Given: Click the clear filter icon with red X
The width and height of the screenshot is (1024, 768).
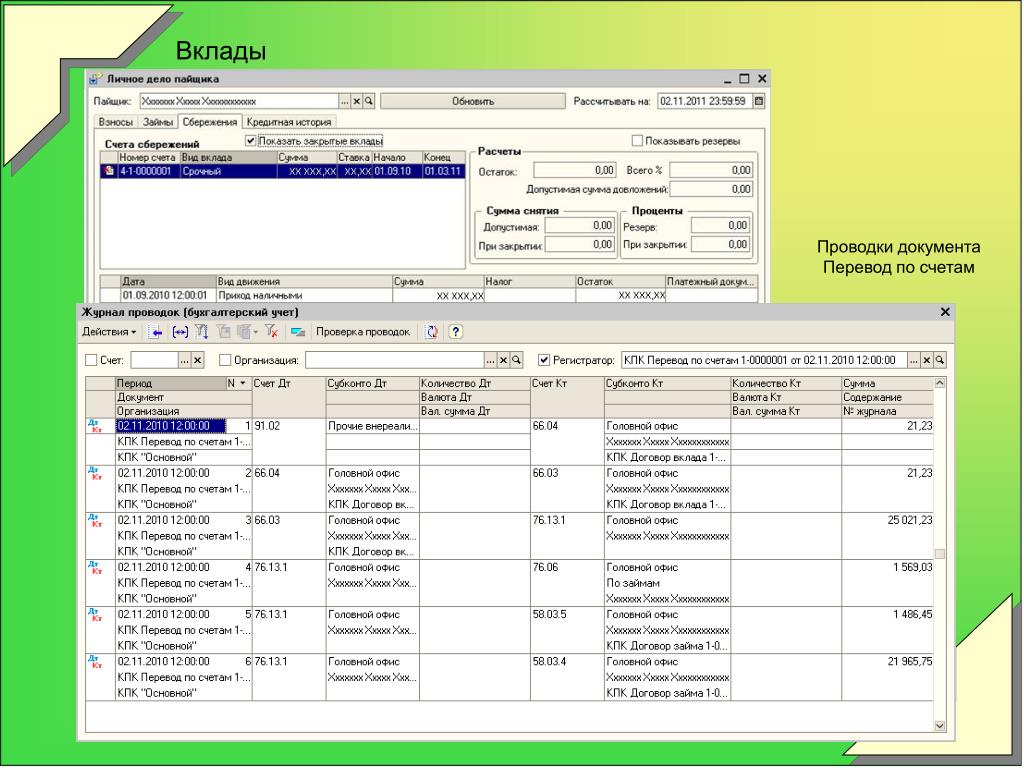Looking at the screenshot, I should point(272,331).
